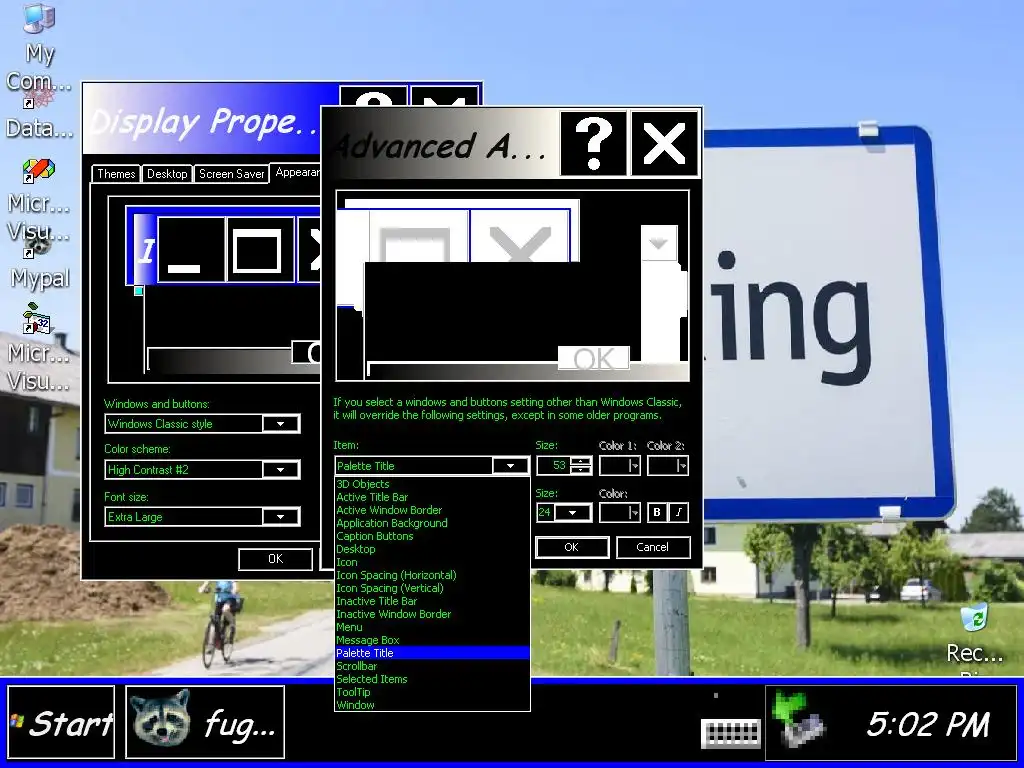Select Caption Buttons in list
Screen dimensions: 1024x768
point(432,536)
